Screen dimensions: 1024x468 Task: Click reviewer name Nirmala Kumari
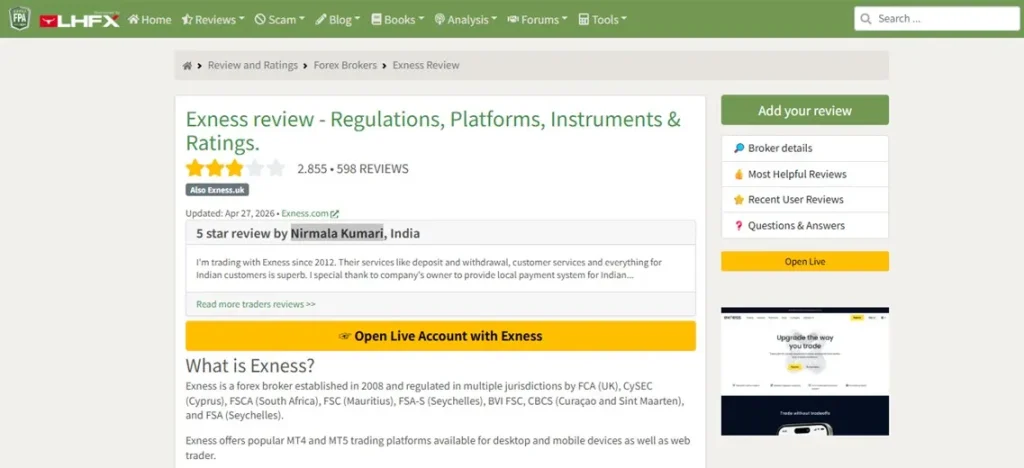tap(337, 233)
